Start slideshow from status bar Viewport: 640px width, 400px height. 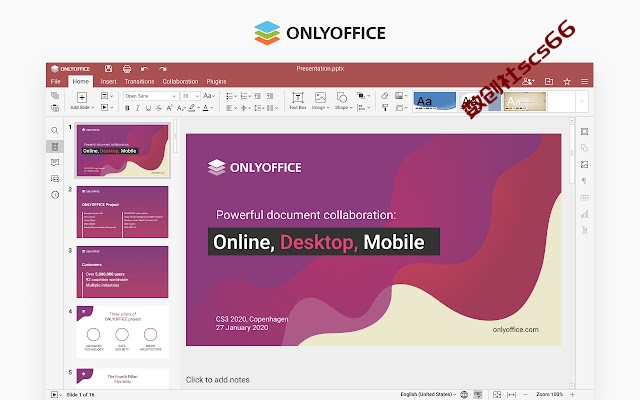click(x=54, y=394)
